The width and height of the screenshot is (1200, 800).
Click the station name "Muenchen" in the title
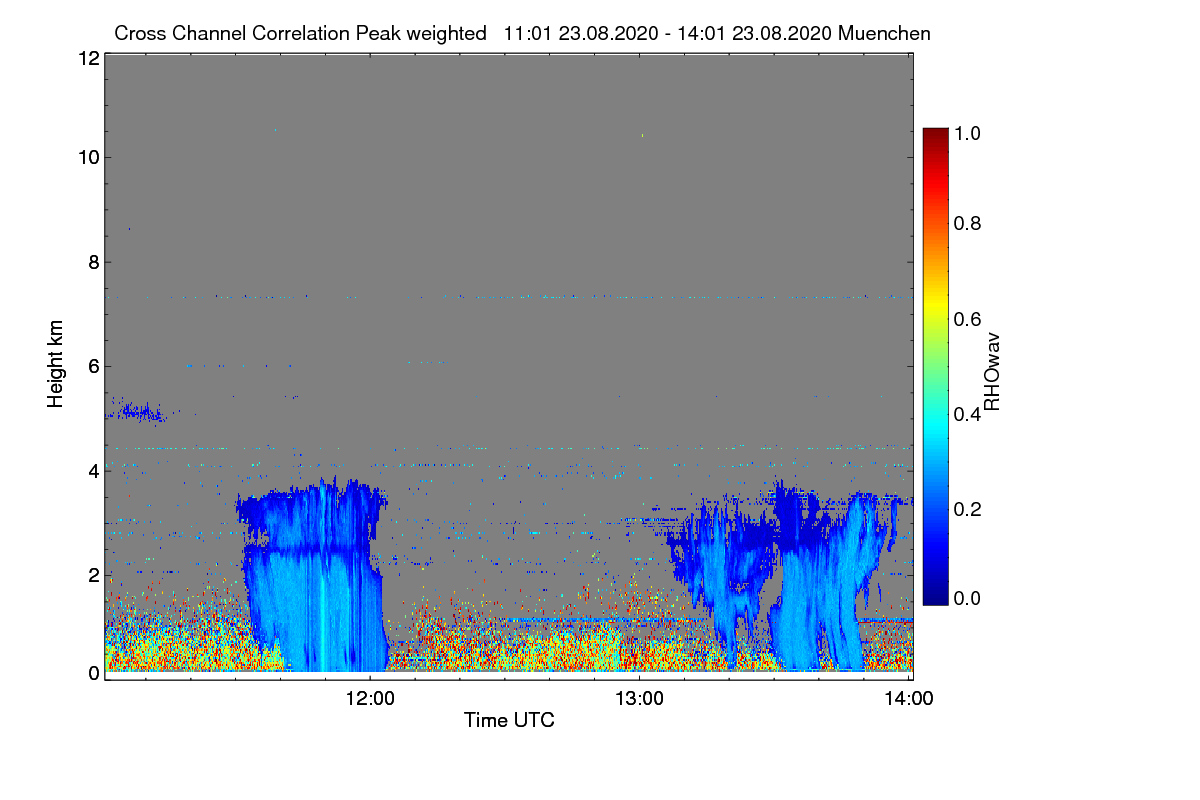tap(885, 33)
